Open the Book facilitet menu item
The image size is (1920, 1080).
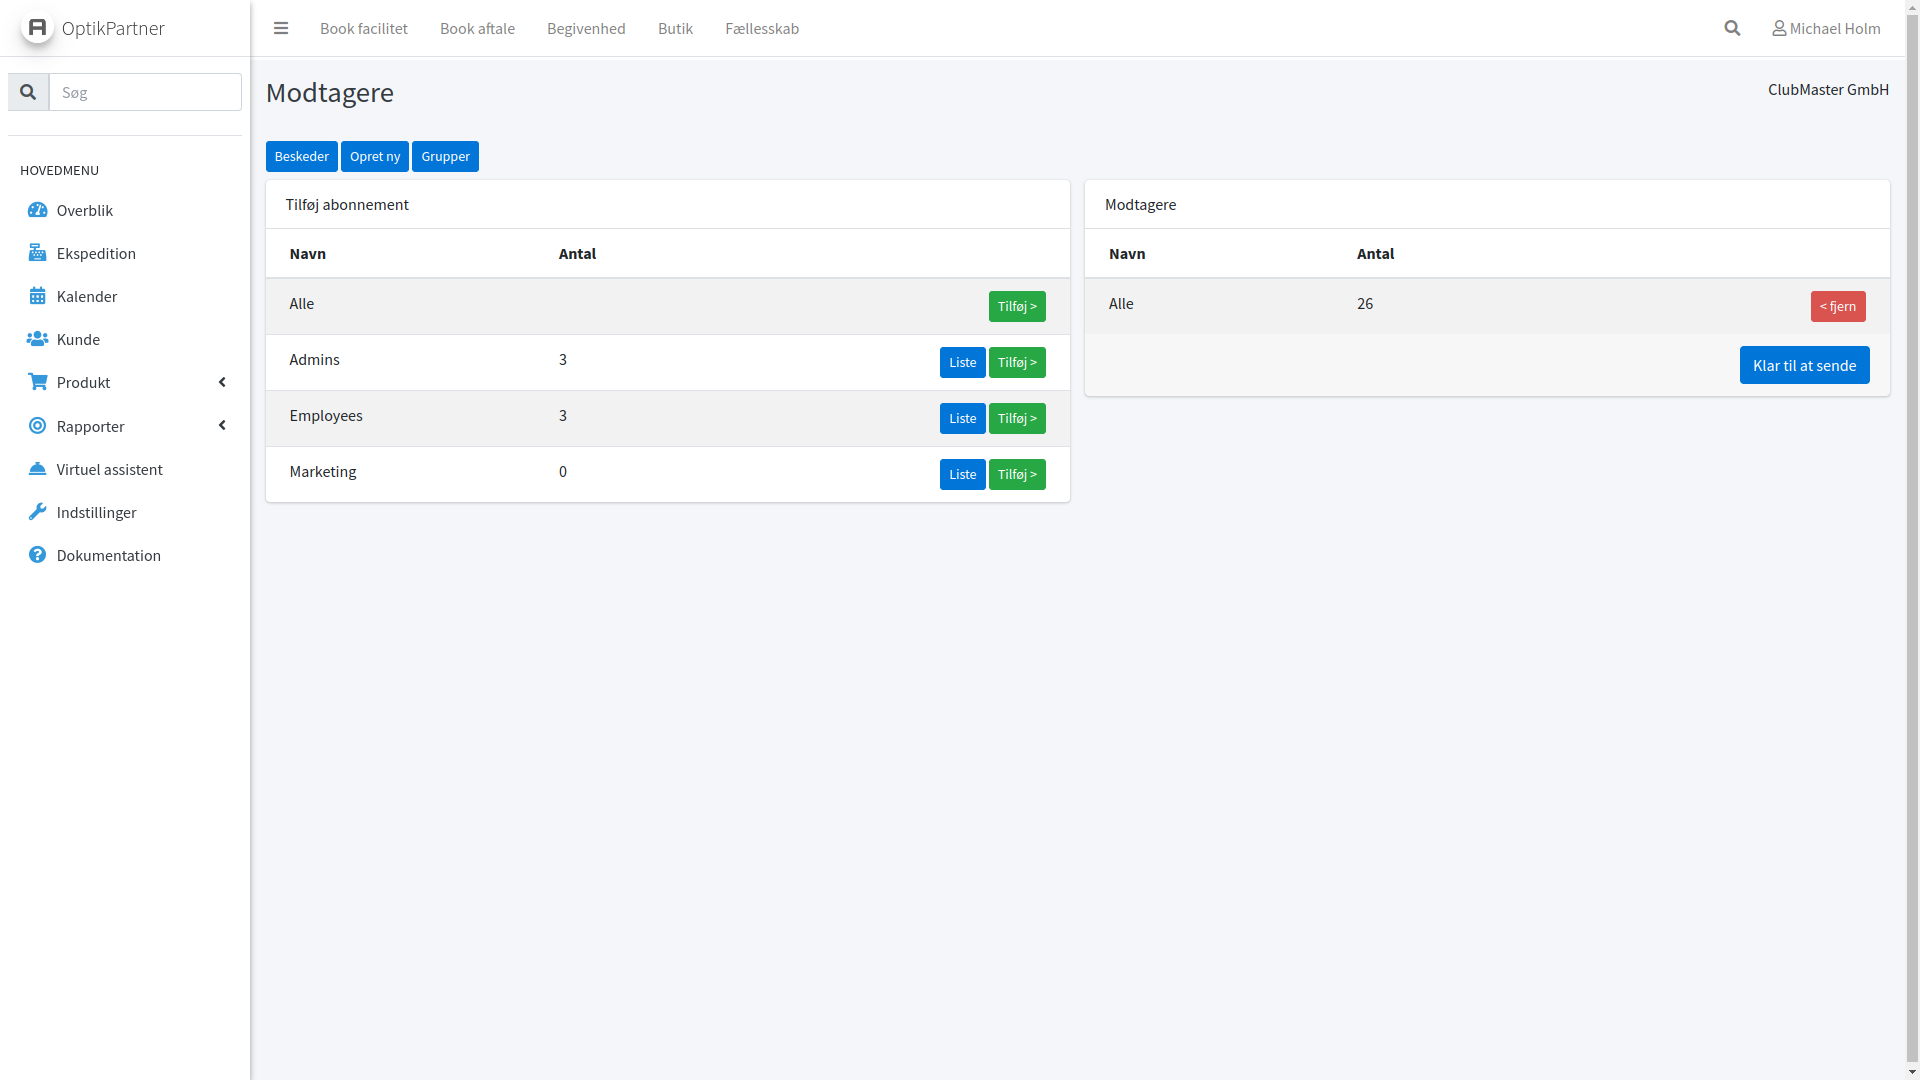click(363, 28)
